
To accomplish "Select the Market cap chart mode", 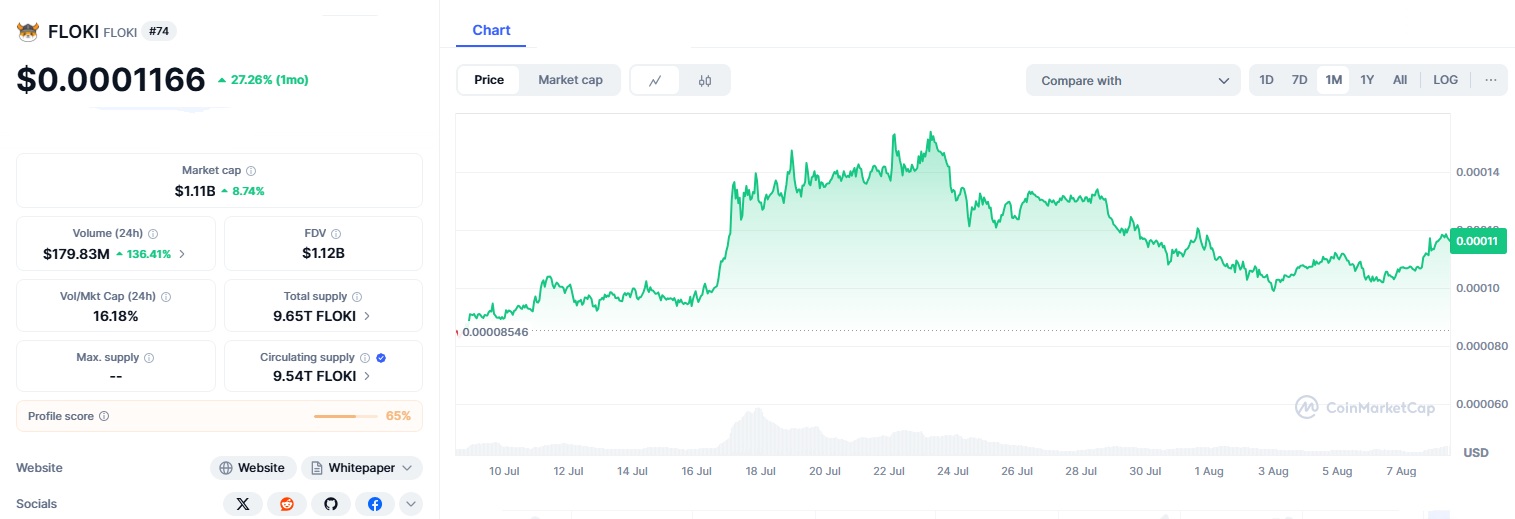I will click(x=570, y=80).
